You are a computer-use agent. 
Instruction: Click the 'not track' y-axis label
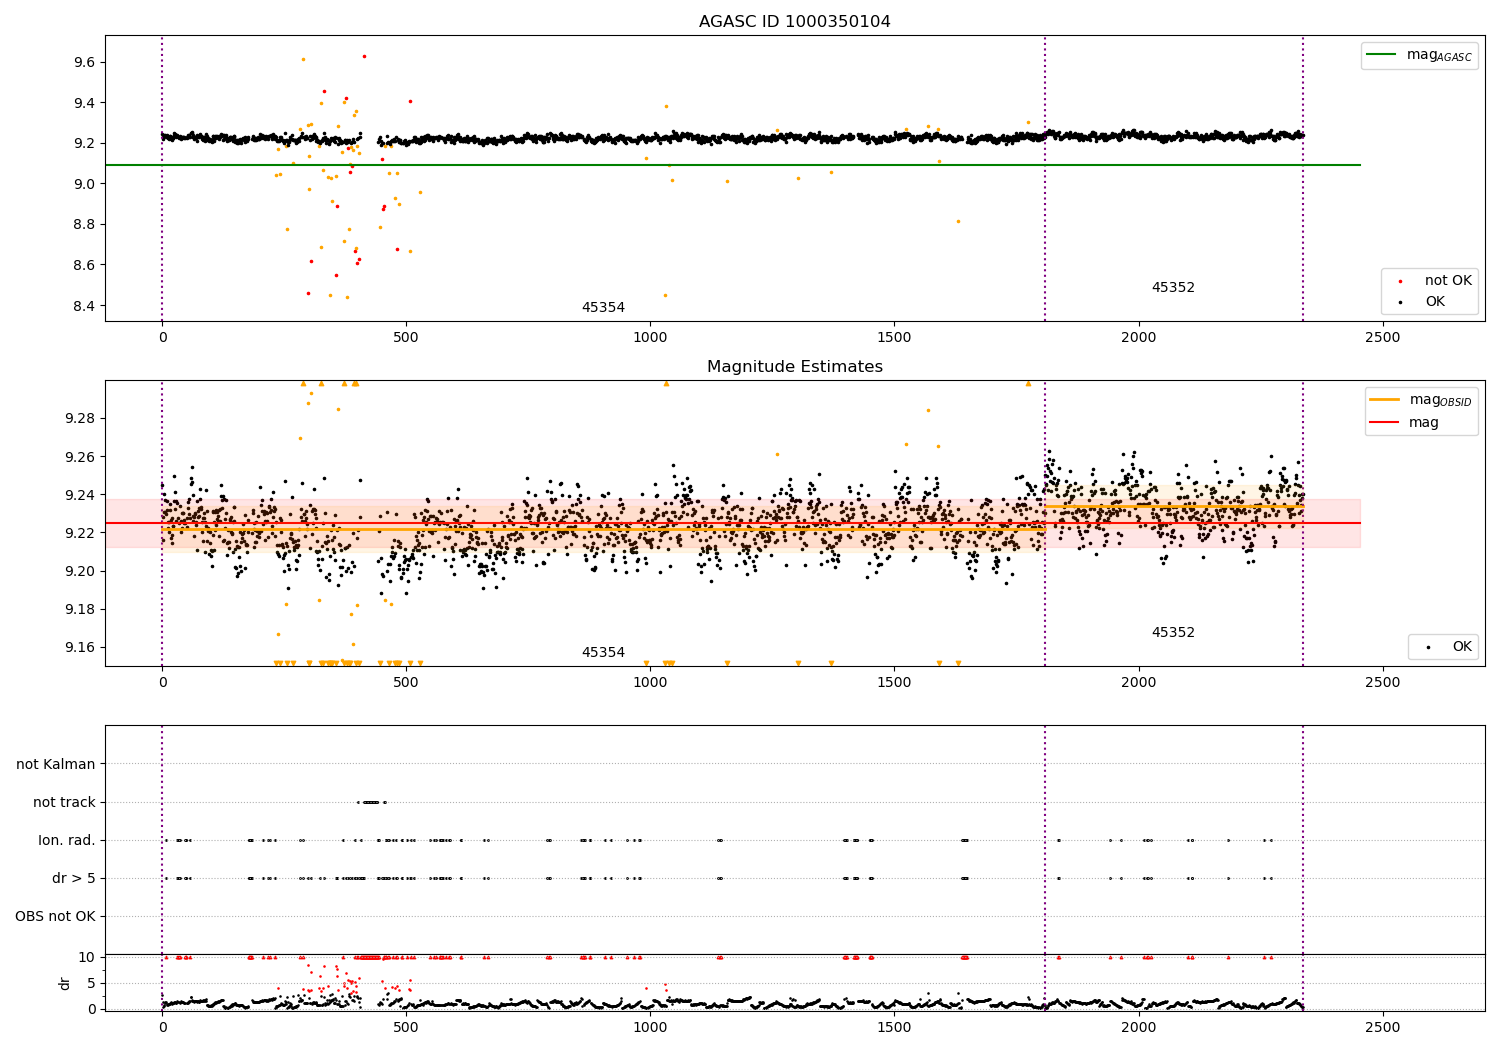click(64, 802)
